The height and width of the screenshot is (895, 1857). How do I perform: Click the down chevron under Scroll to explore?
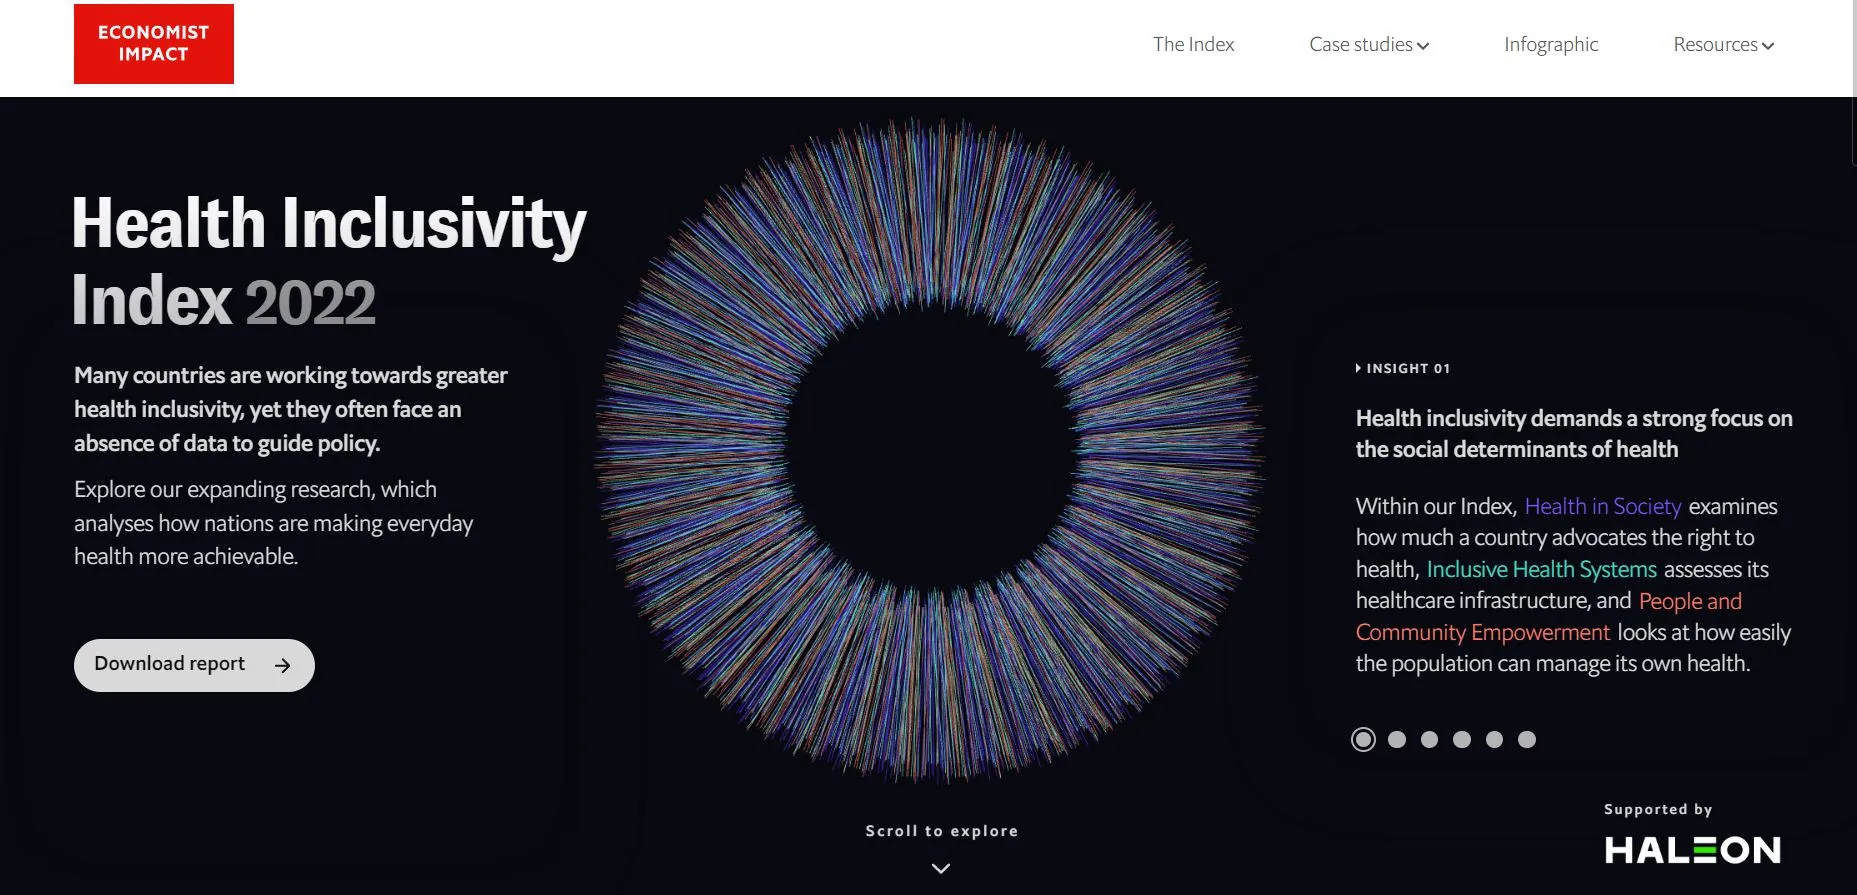click(941, 868)
